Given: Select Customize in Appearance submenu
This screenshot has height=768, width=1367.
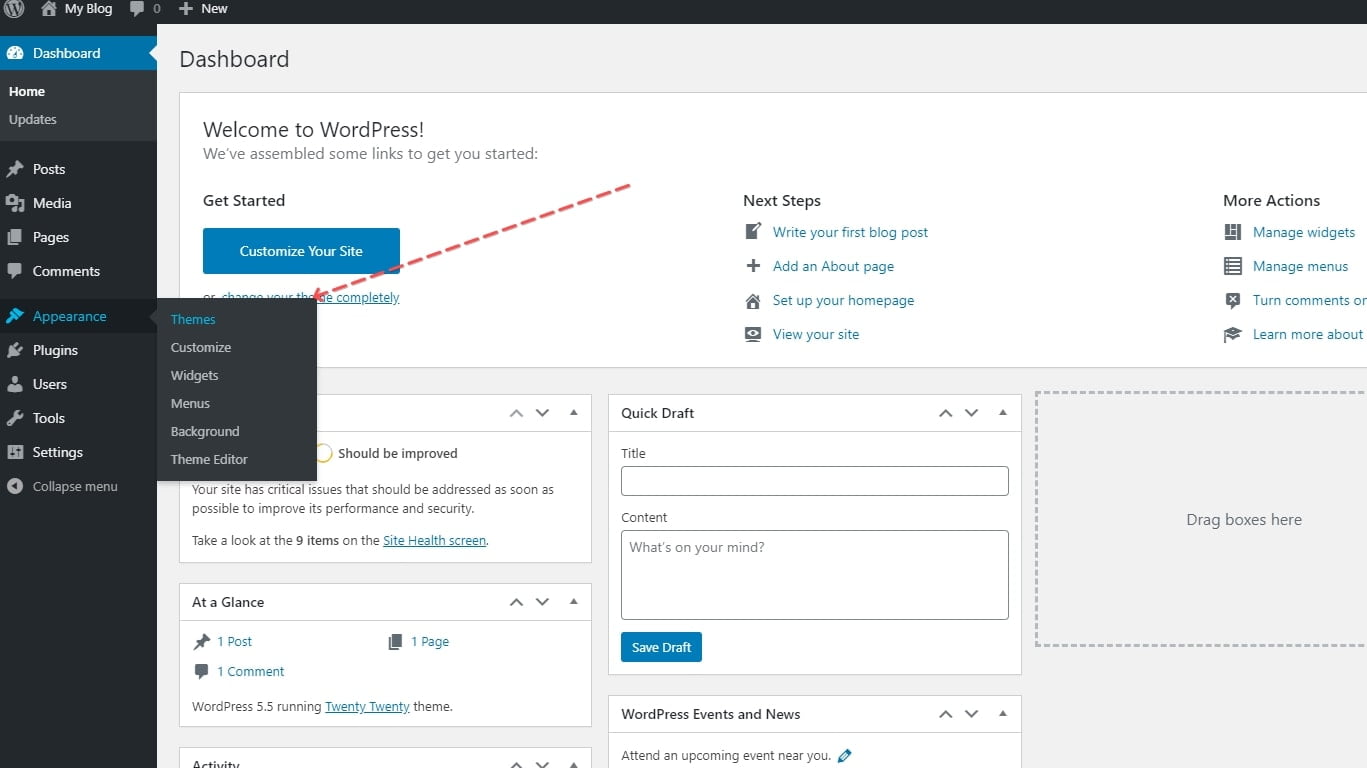Looking at the screenshot, I should (x=201, y=348).
